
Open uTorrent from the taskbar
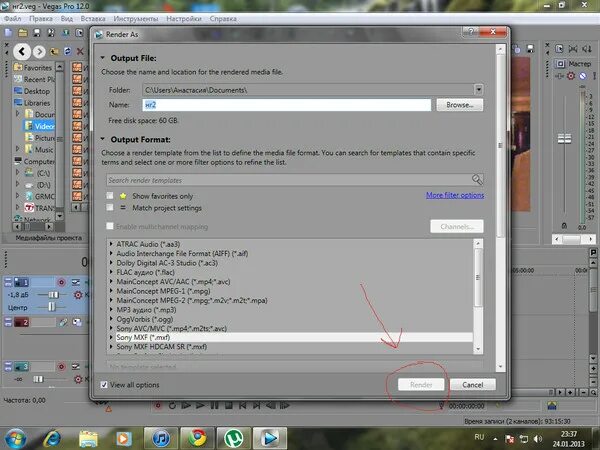233,438
